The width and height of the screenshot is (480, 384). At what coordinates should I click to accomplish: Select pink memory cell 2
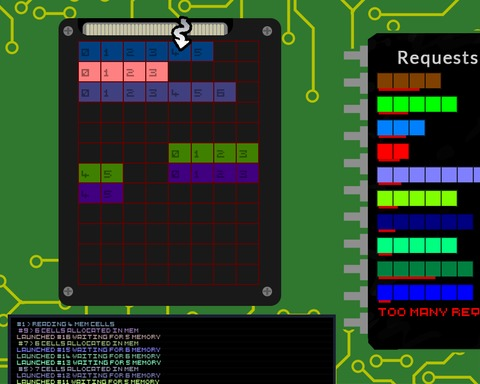[x=134, y=72]
